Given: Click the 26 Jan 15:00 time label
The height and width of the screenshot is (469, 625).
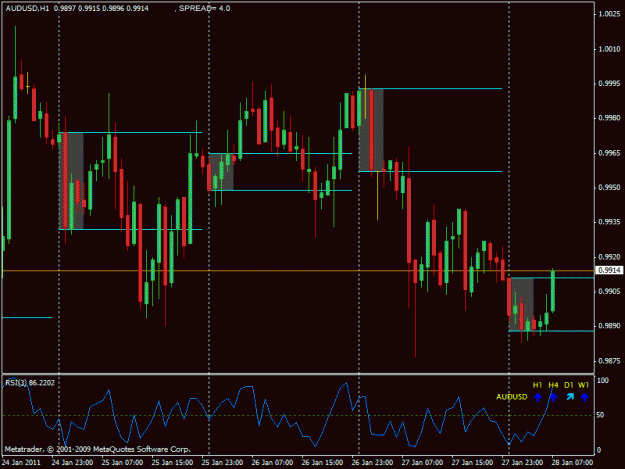Looking at the screenshot, I should [322, 462].
